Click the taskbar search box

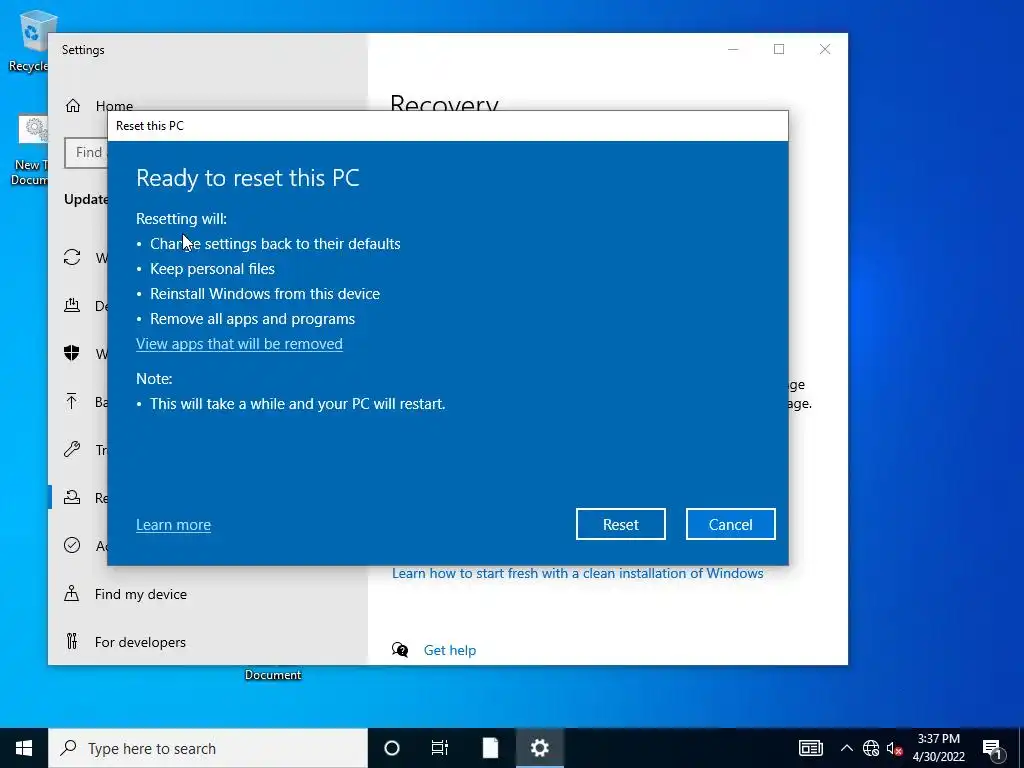pyautogui.click(x=208, y=748)
